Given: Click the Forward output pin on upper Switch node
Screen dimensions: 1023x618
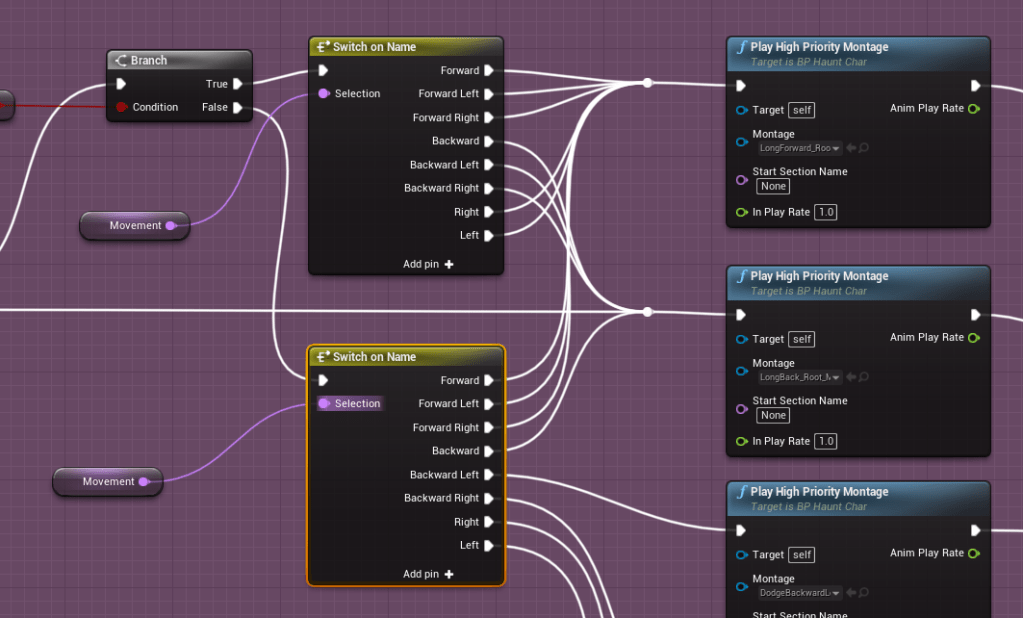Looking at the screenshot, I should [x=489, y=71].
